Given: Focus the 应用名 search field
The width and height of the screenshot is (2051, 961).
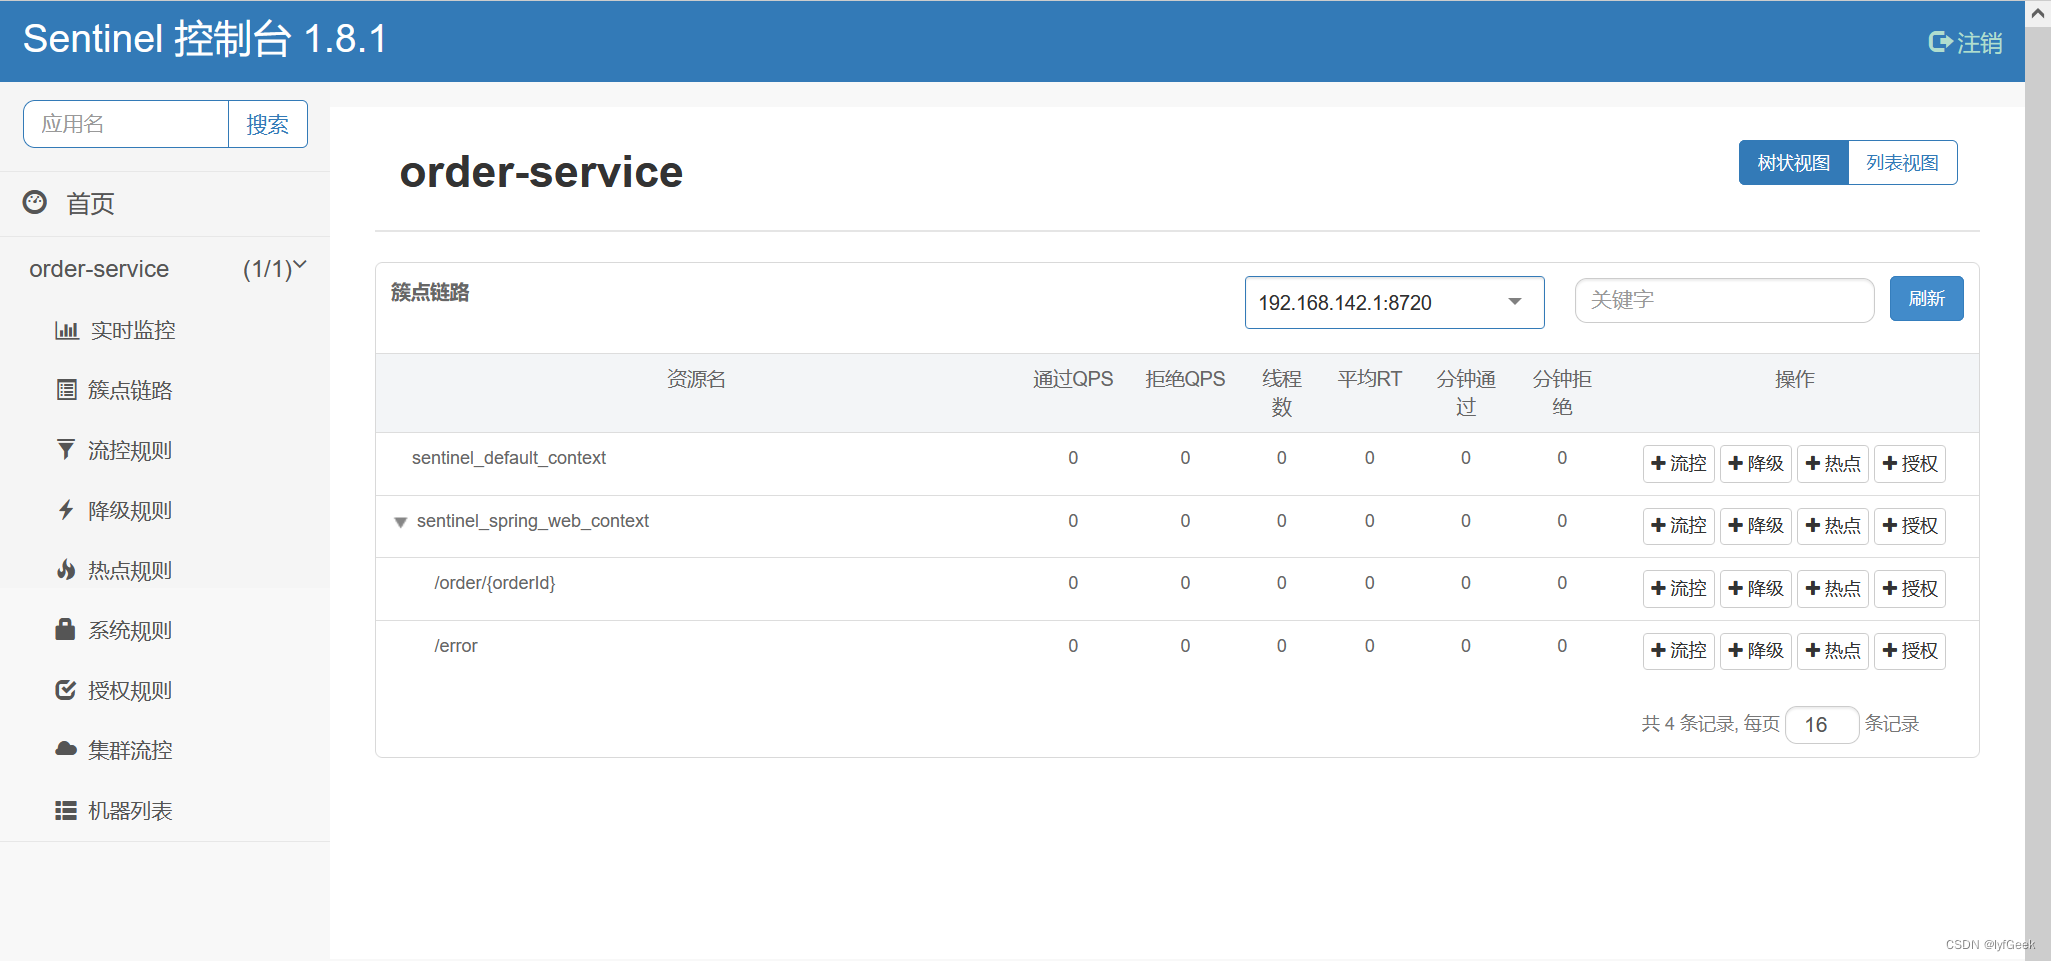Looking at the screenshot, I should point(126,124).
